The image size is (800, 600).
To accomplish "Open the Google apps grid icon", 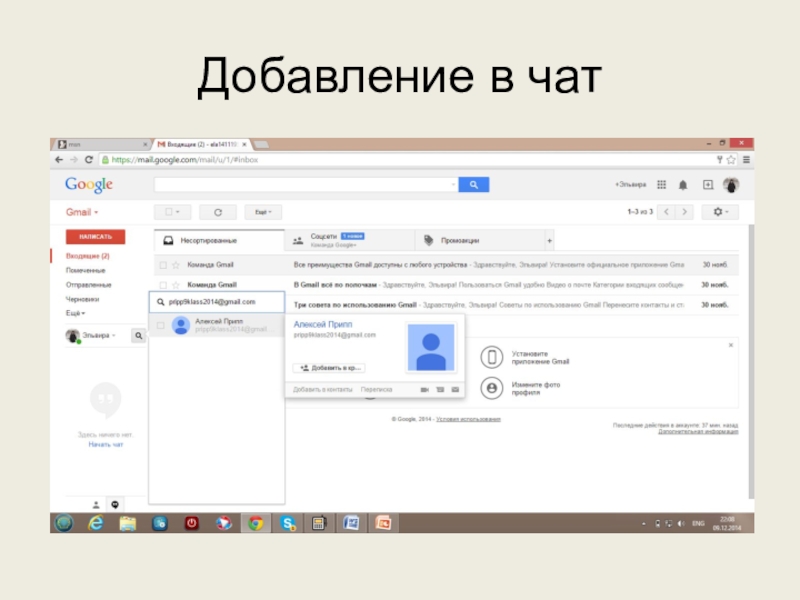I will [x=661, y=184].
